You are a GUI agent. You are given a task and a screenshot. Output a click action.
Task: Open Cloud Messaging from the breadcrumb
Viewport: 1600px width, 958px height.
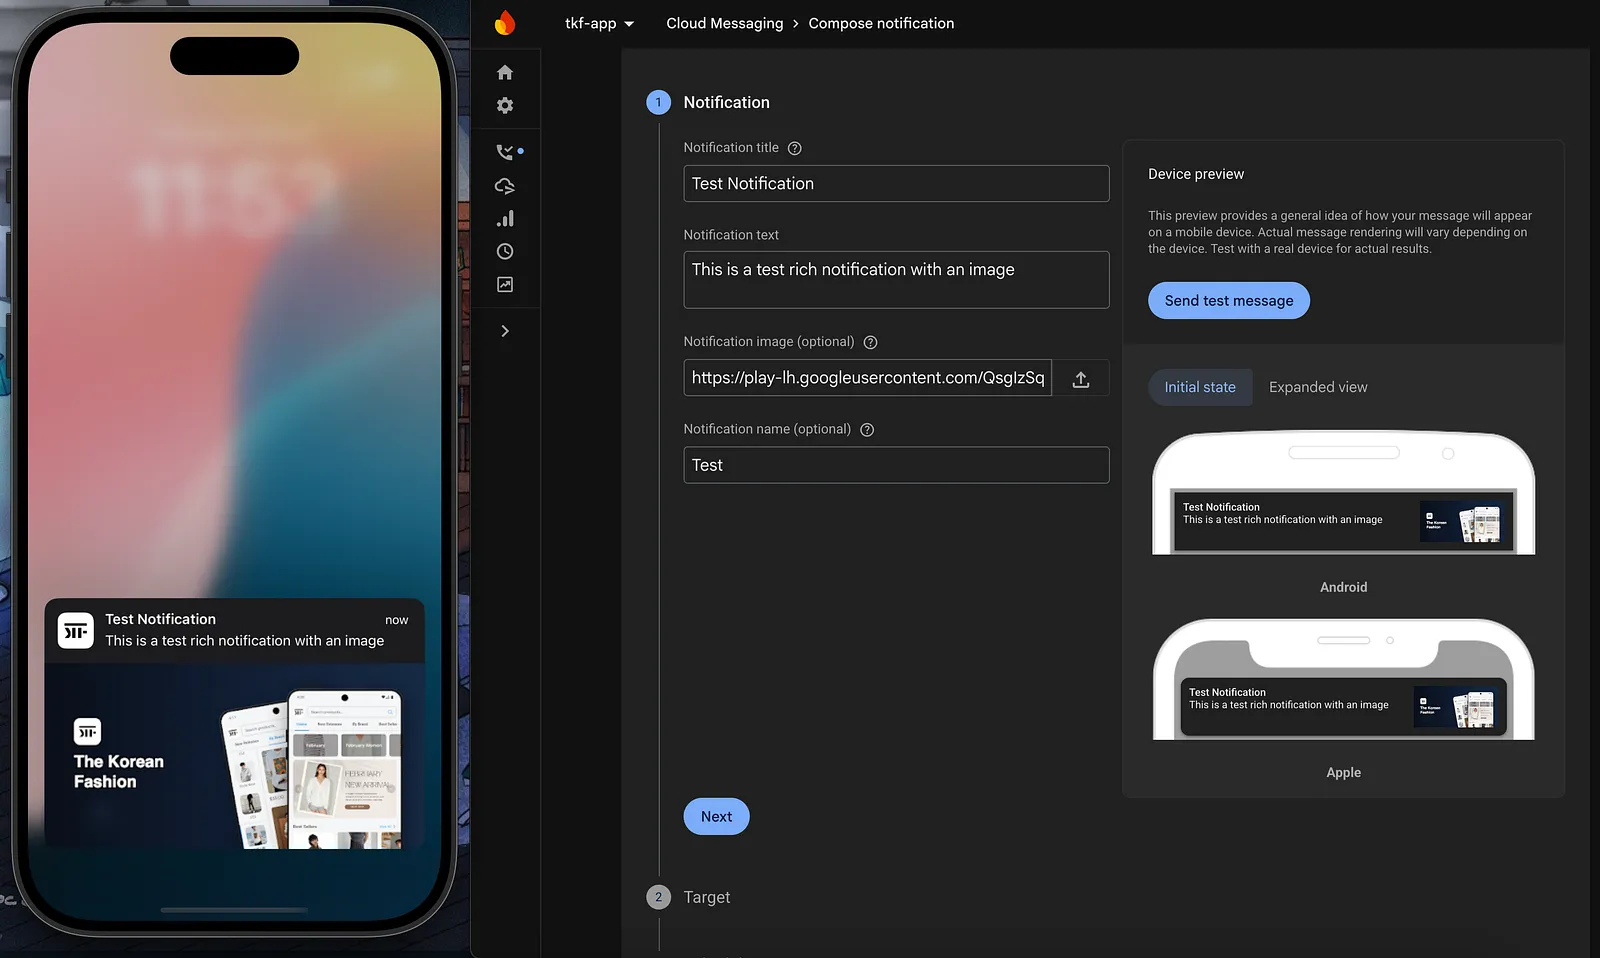pyautogui.click(x=724, y=23)
